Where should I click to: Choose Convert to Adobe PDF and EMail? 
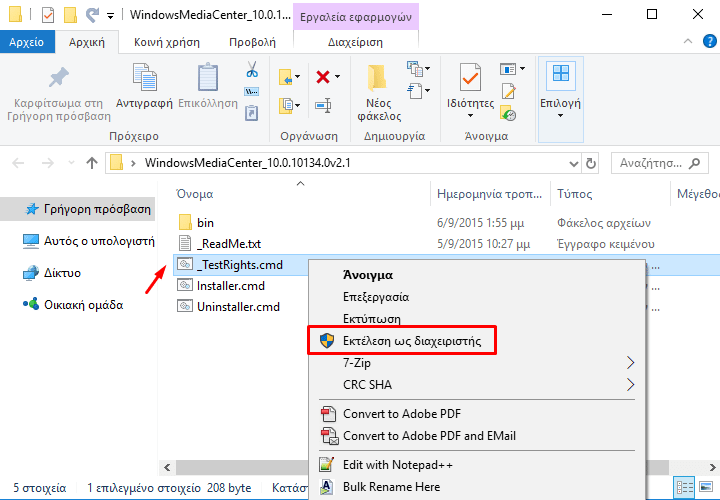(x=429, y=436)
